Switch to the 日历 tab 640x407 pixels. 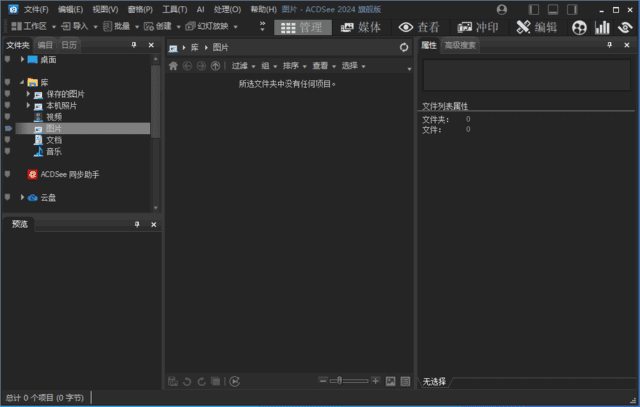[x=68, y=45]
